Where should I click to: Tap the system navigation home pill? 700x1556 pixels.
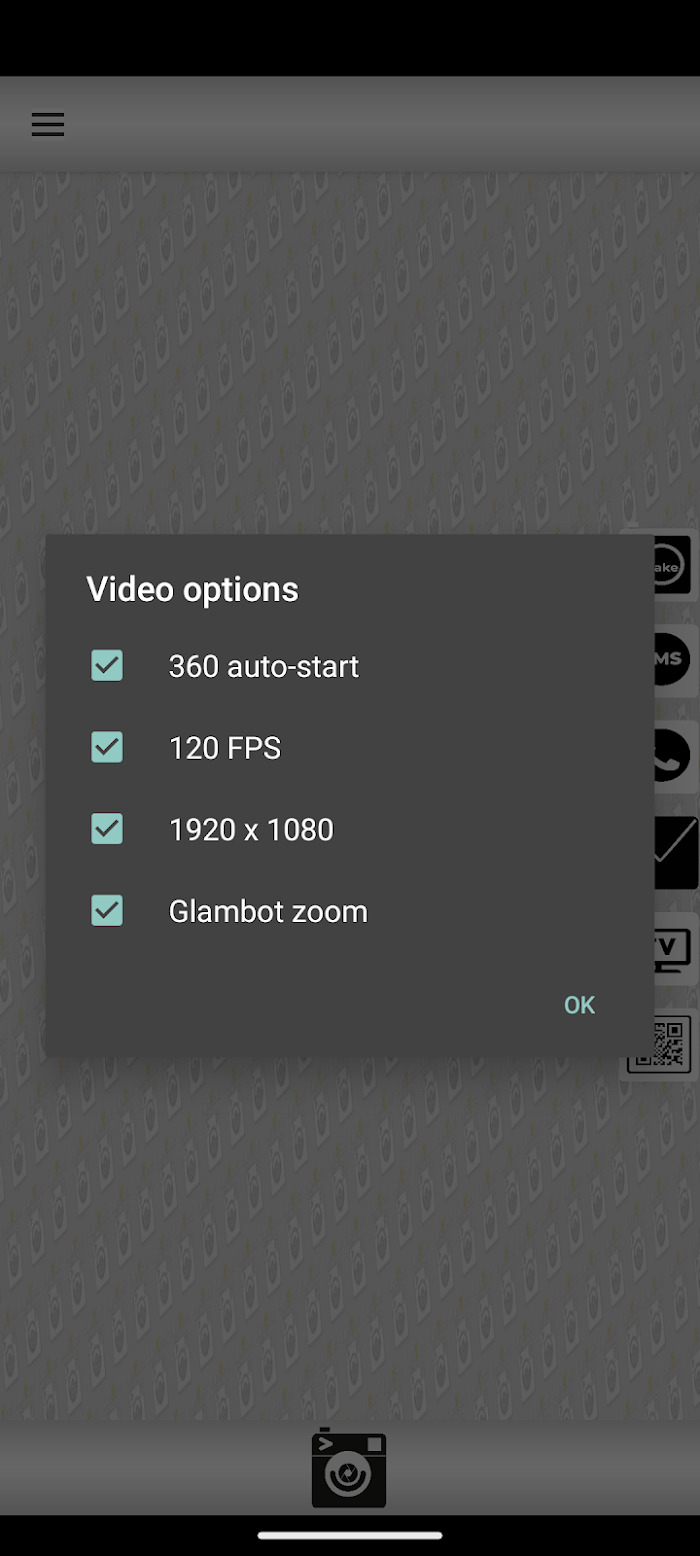pyautogui.click(x=350, y=1535)
